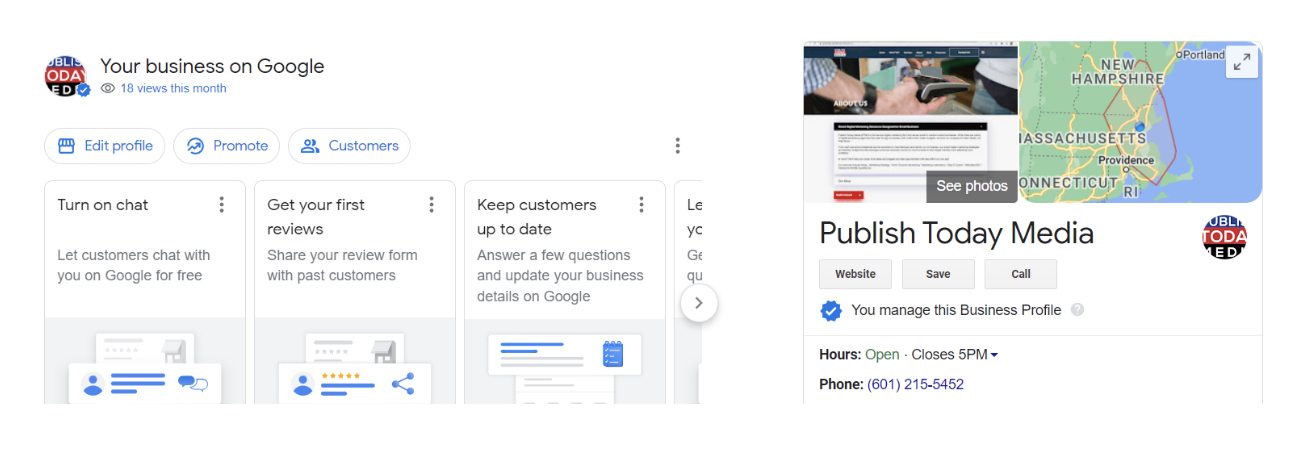Click the Publish Today Media logo in the knowledge panel
The image size is (1290, 458).
(1224, 237)
